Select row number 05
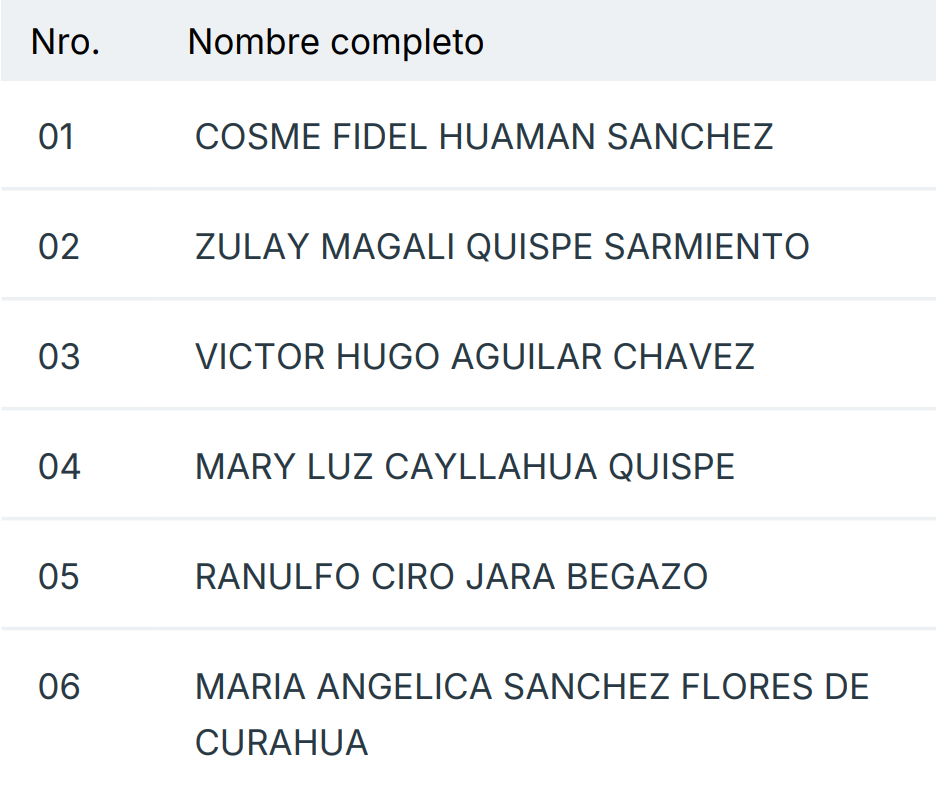This screenshot has width=936, height=790. point(59,577)
